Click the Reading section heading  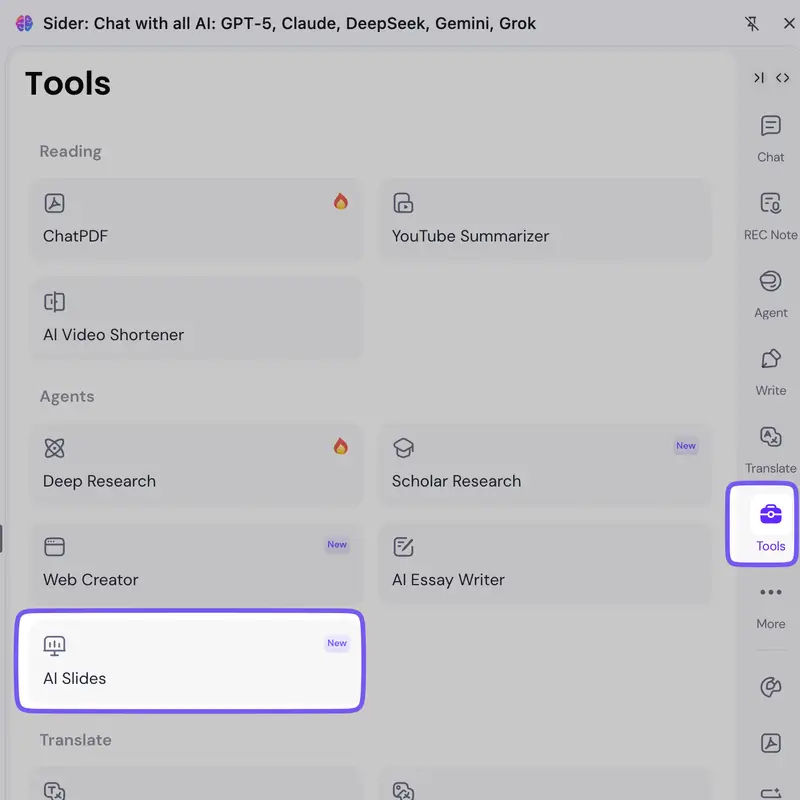point(70,152)
